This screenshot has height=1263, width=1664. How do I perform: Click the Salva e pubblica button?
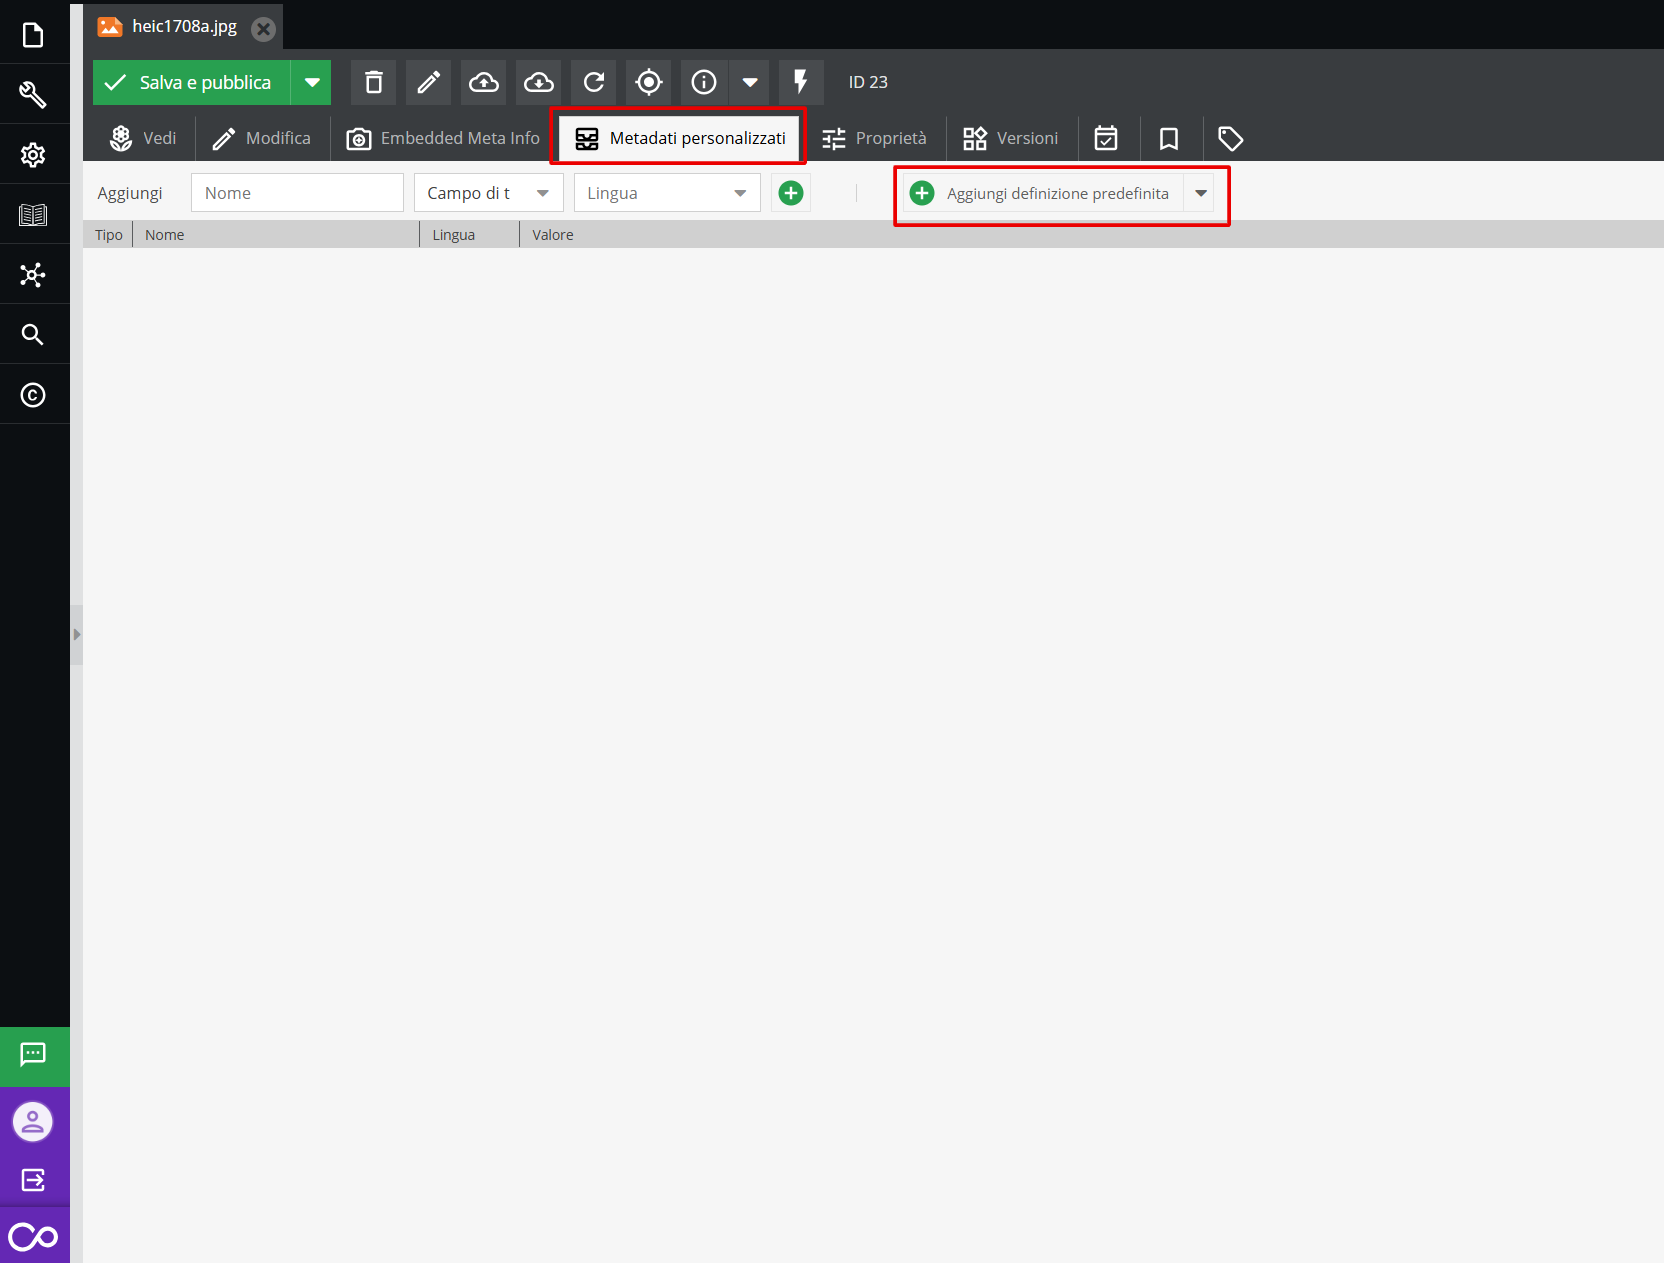point(192,82)
